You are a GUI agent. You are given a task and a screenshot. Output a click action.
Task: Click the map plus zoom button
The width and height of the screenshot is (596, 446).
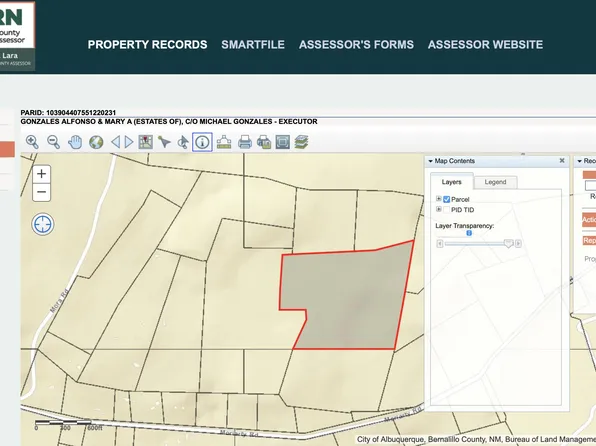tap(41, 174)
